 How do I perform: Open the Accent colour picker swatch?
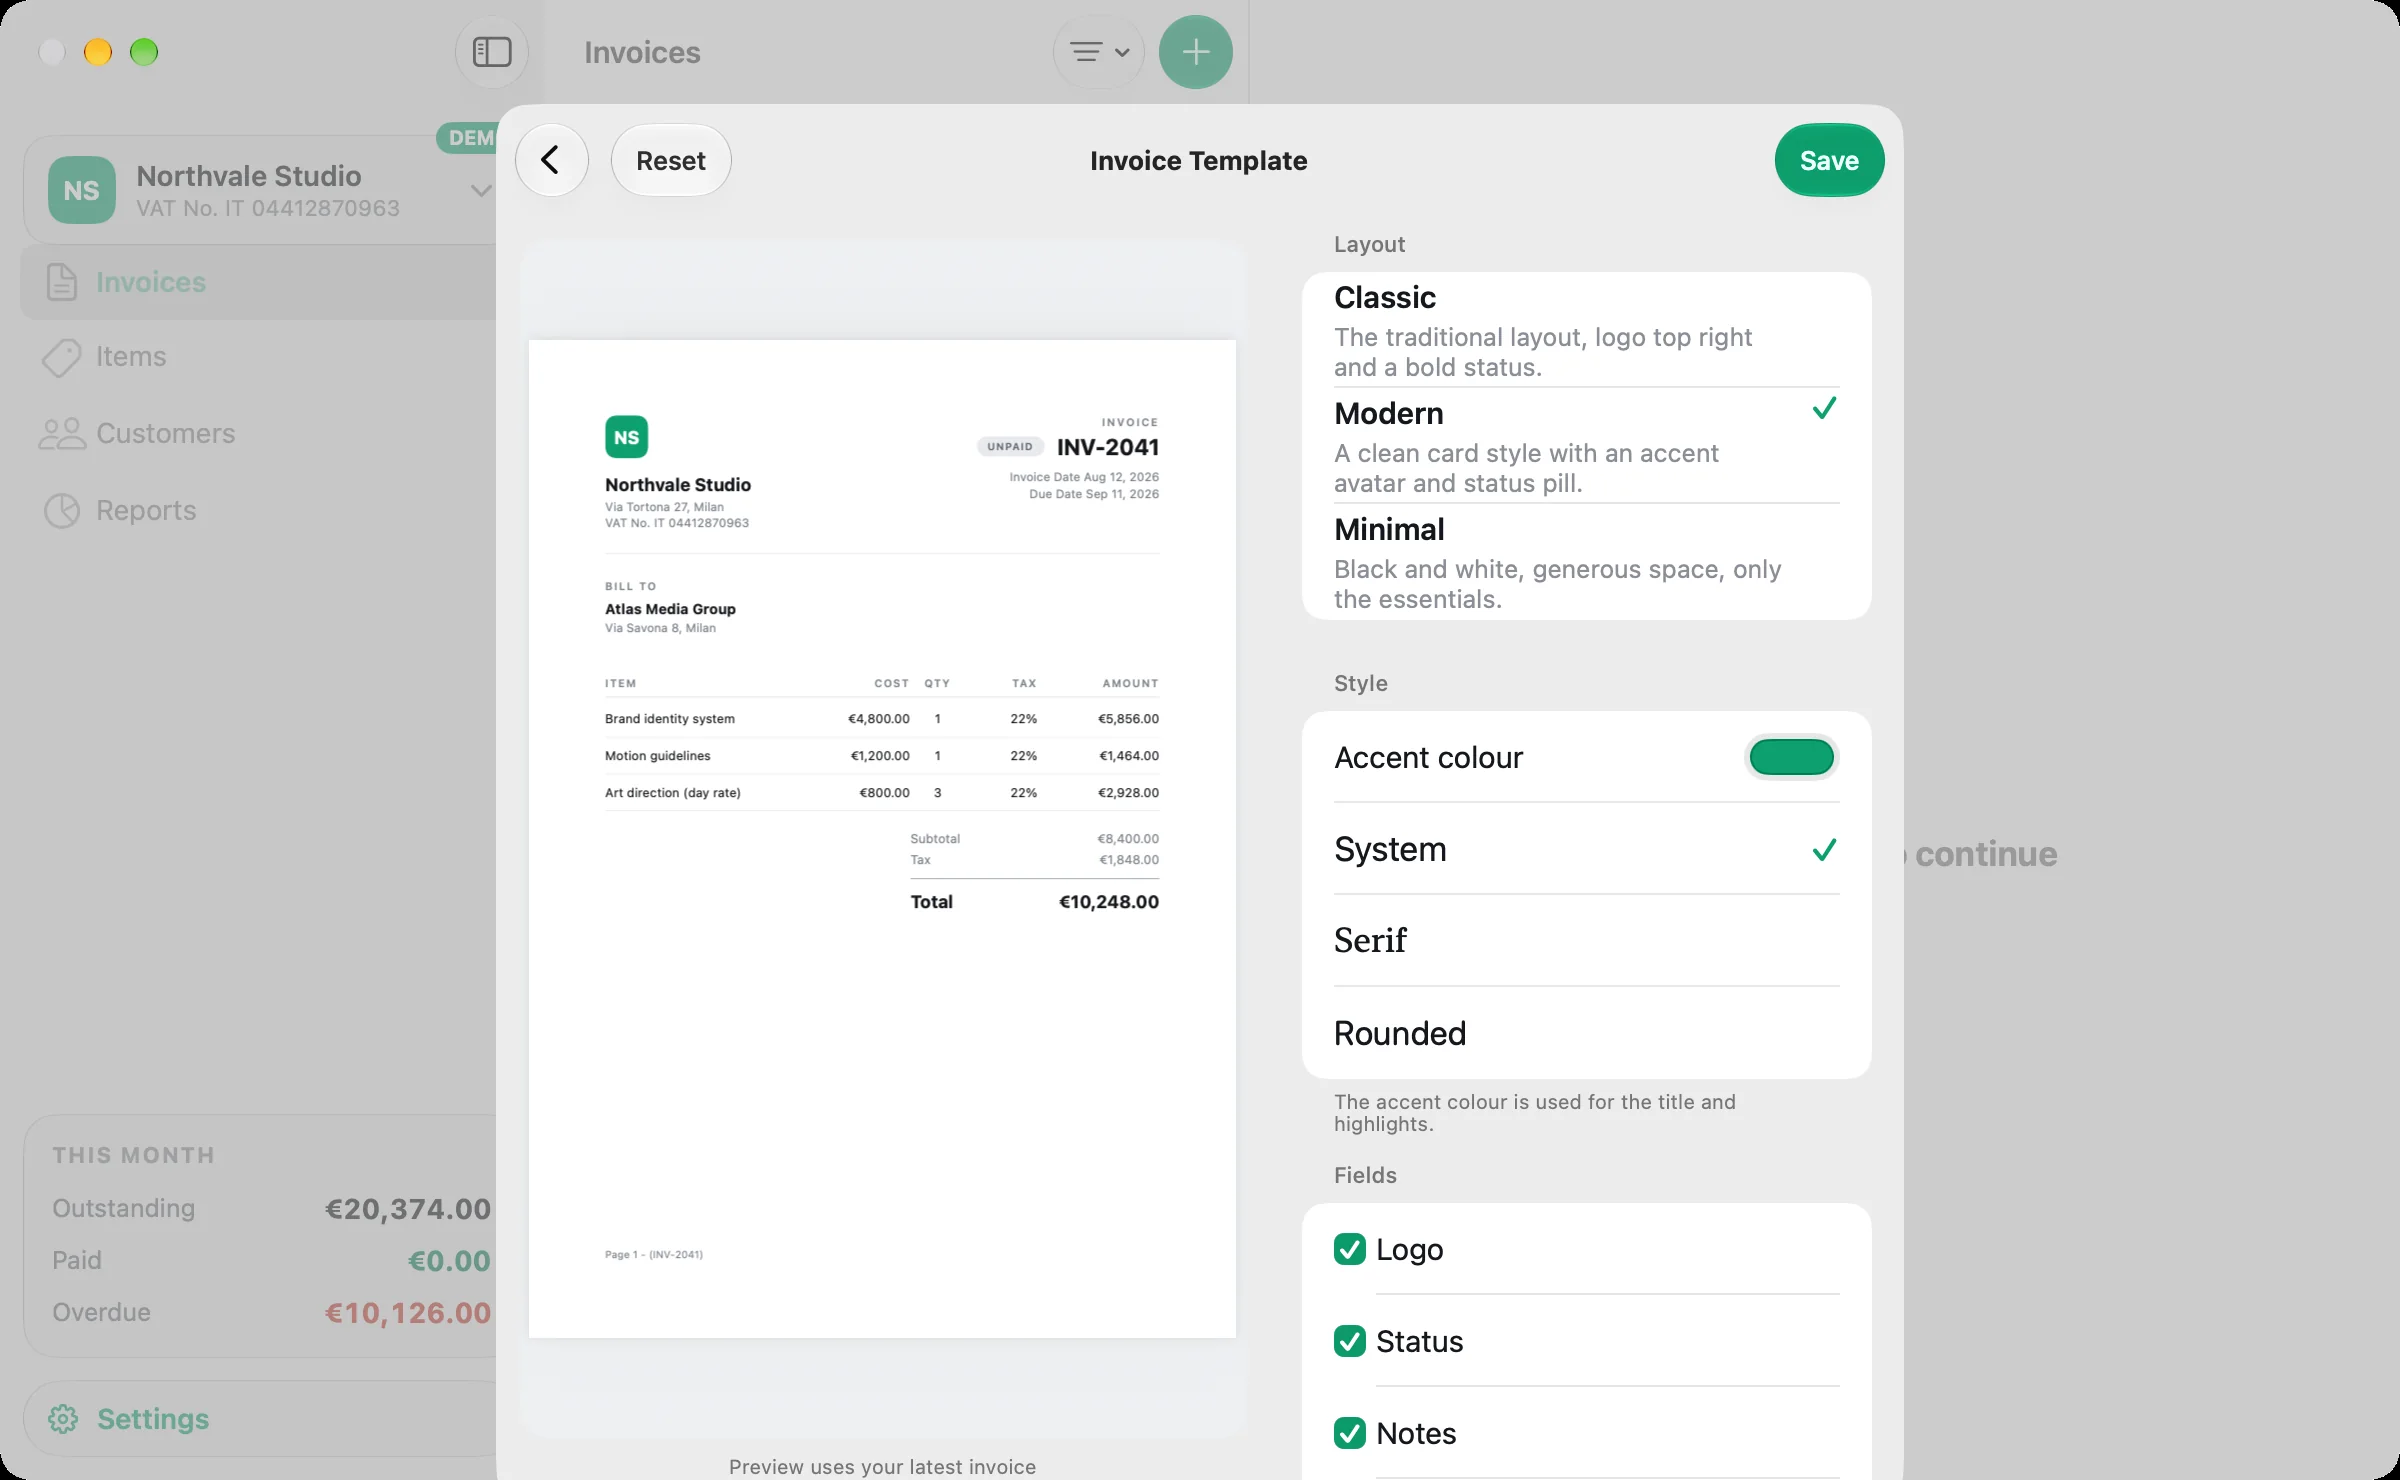(1791, 757)
